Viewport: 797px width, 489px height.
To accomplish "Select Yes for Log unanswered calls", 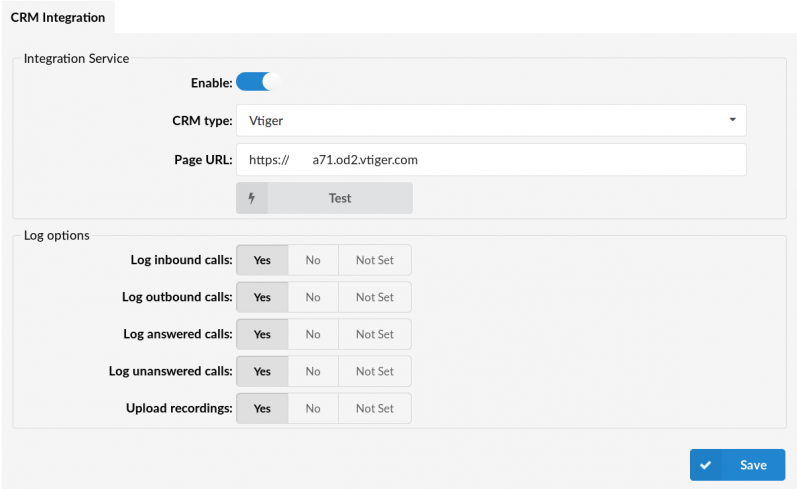I will (262, 371).
